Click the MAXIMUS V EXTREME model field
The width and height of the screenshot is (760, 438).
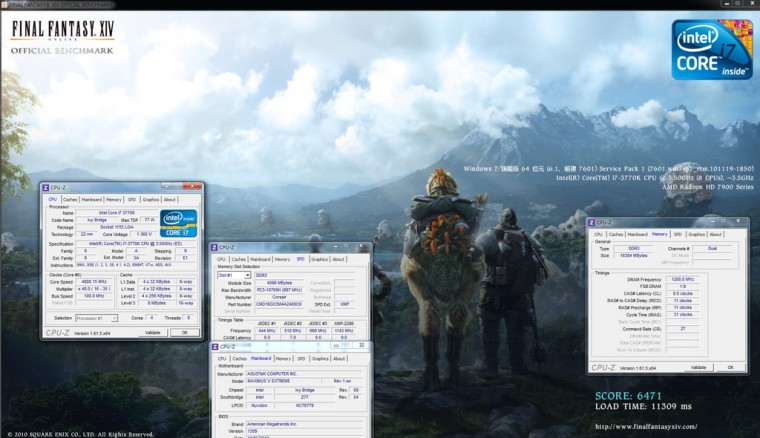pos(283,381)
